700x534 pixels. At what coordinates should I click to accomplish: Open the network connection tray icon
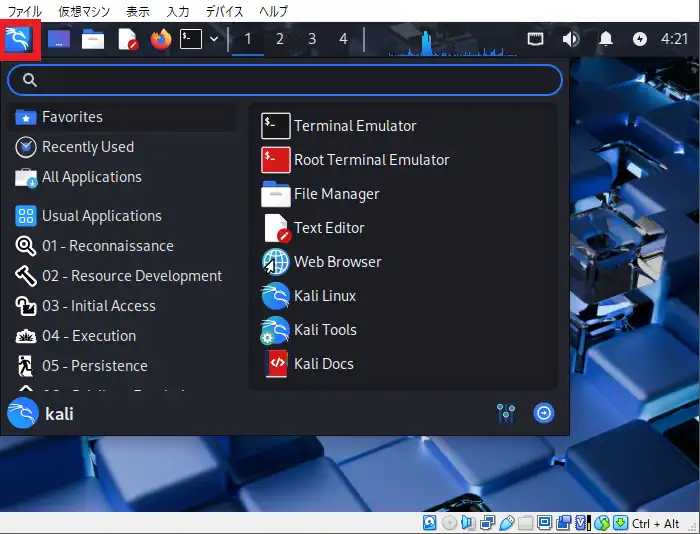click(535, 39)
